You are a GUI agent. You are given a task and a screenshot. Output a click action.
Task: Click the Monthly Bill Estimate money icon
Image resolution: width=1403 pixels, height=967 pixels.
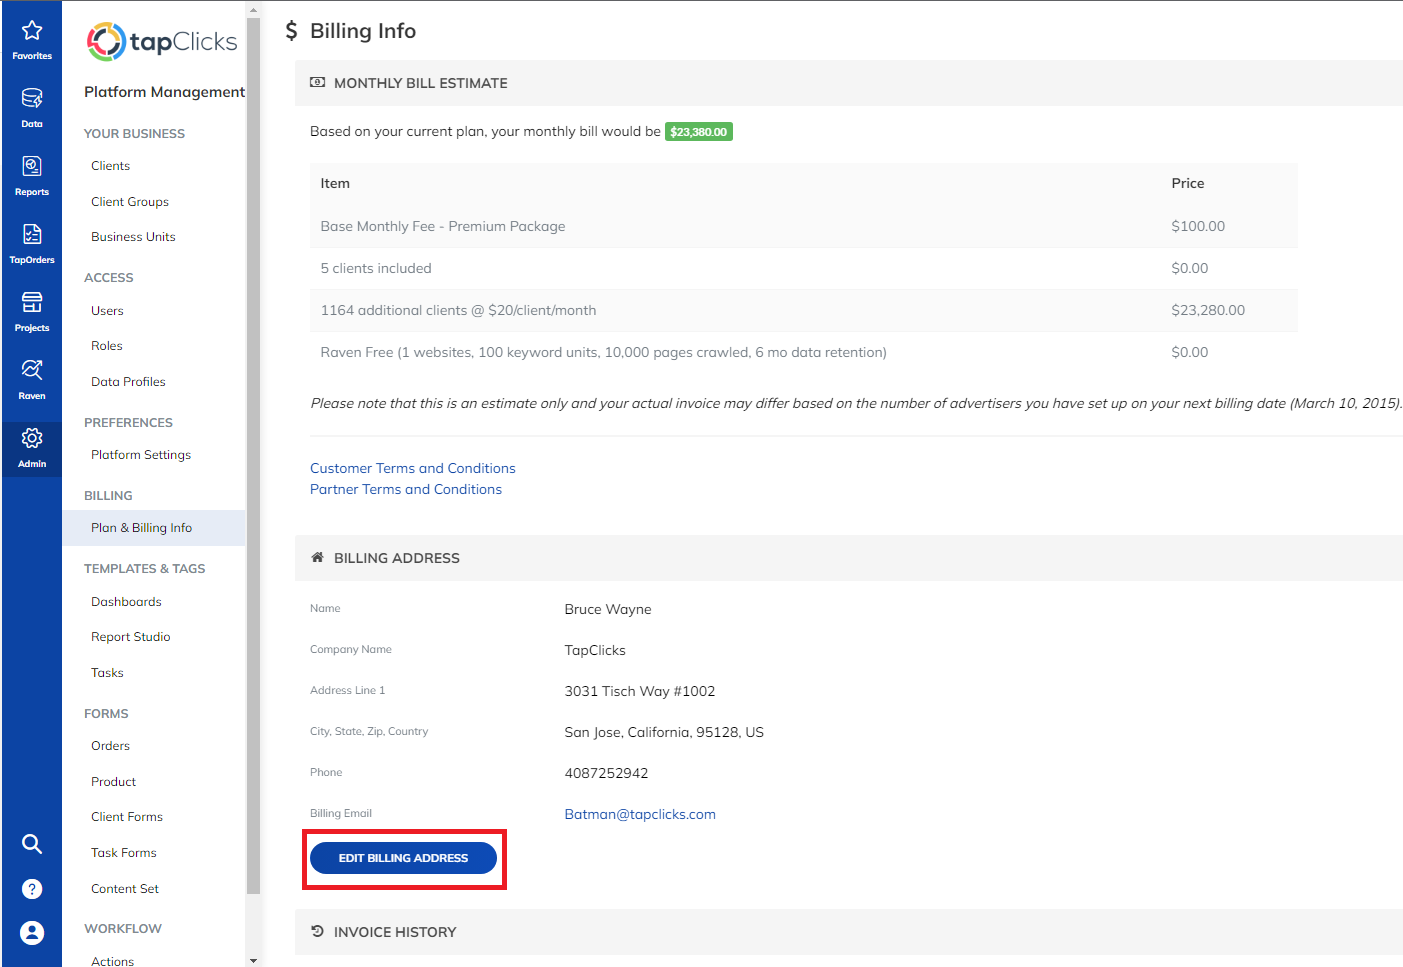317,83
